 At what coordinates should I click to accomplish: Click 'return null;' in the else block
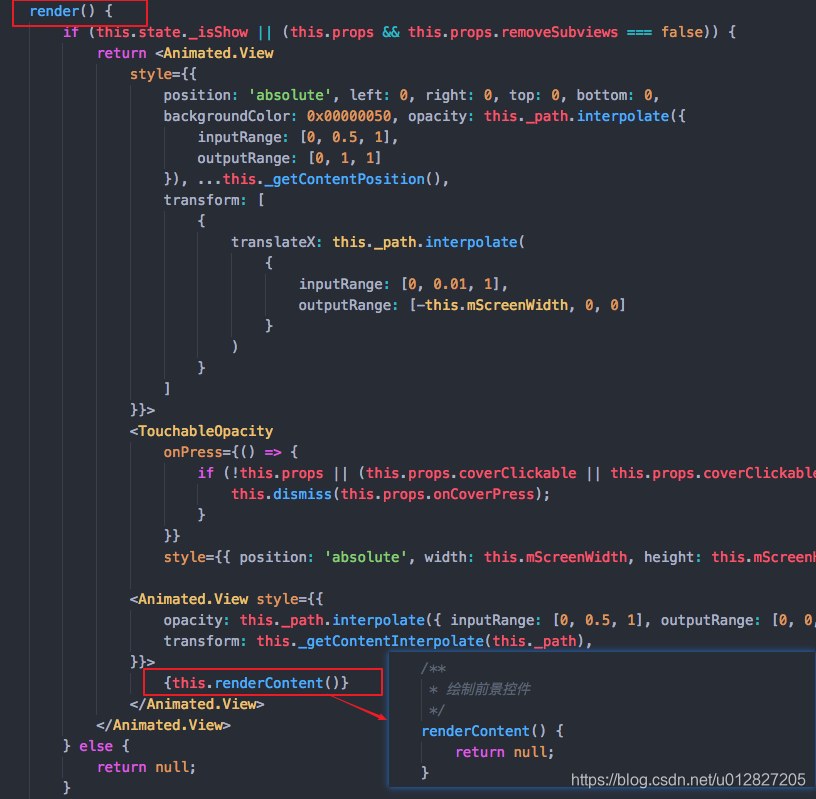[x=146, y=767]
